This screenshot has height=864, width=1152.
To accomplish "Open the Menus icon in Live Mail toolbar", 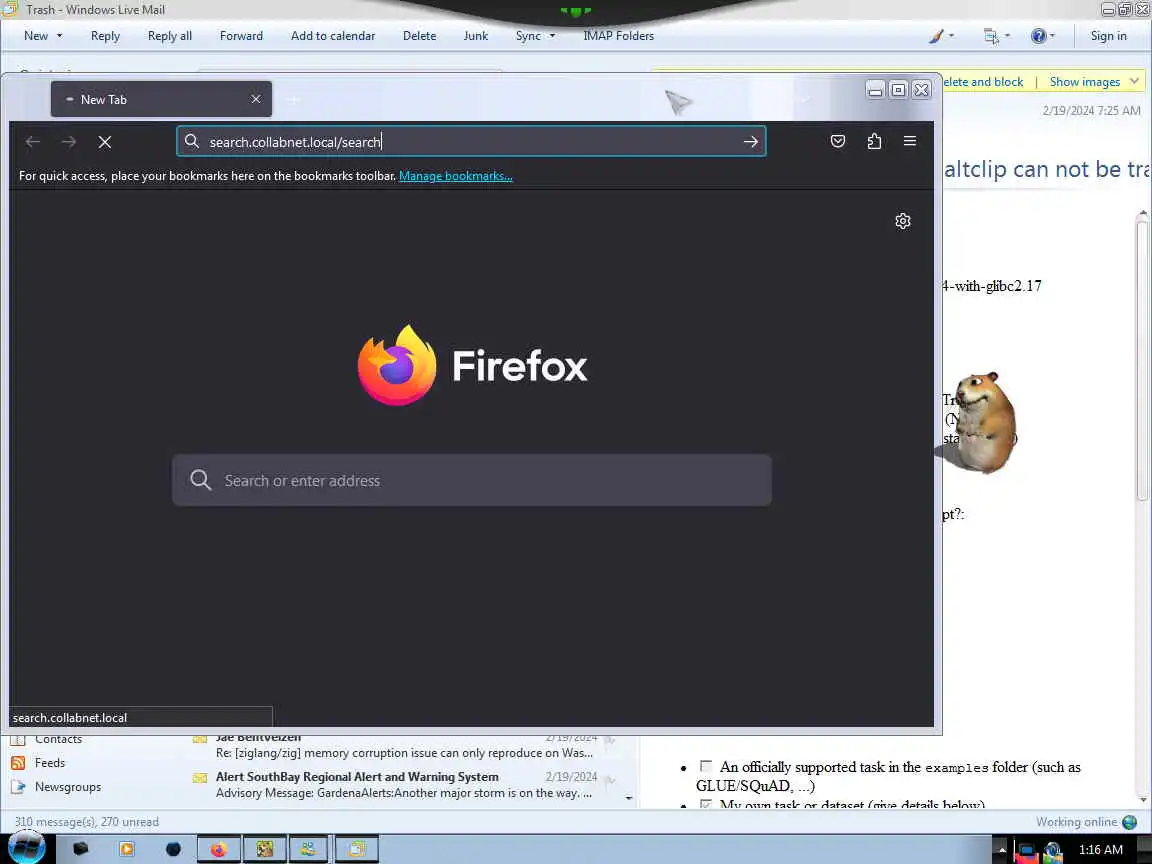I will click(x=991, y=35).
